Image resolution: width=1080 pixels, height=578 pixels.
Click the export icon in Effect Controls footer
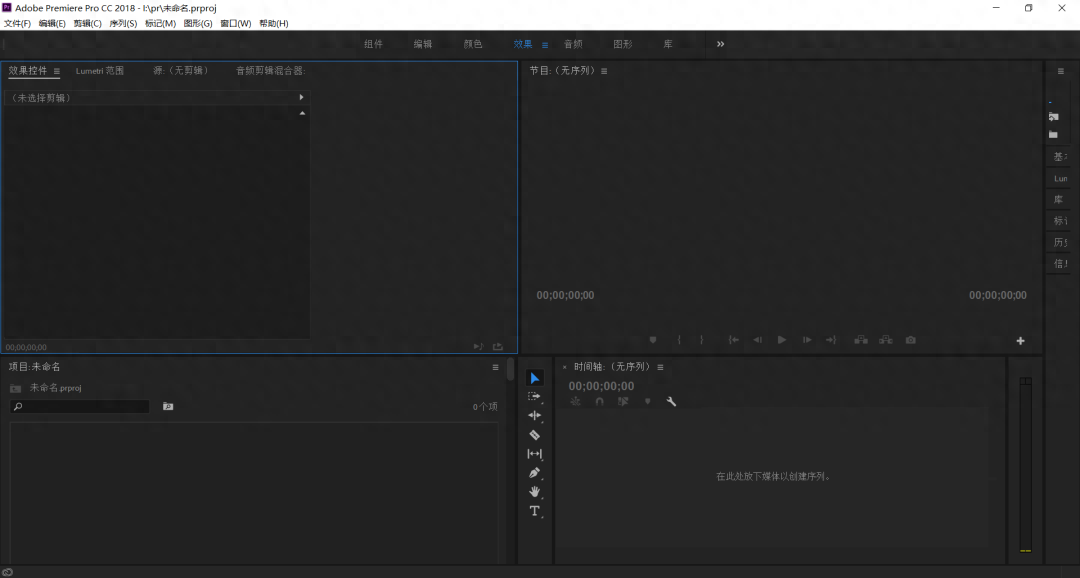pos(498,347)
